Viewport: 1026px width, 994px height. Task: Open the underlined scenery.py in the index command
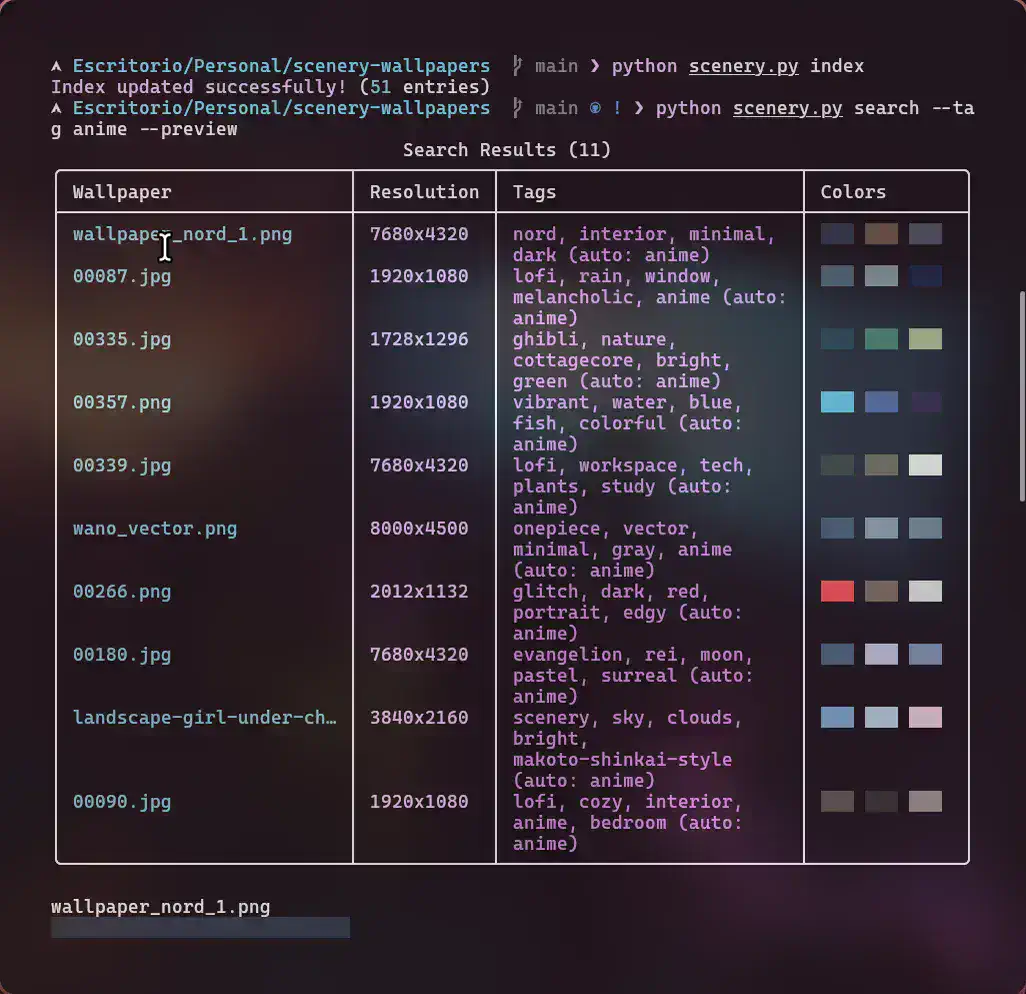pyautogui.click(x=744, y=66)
